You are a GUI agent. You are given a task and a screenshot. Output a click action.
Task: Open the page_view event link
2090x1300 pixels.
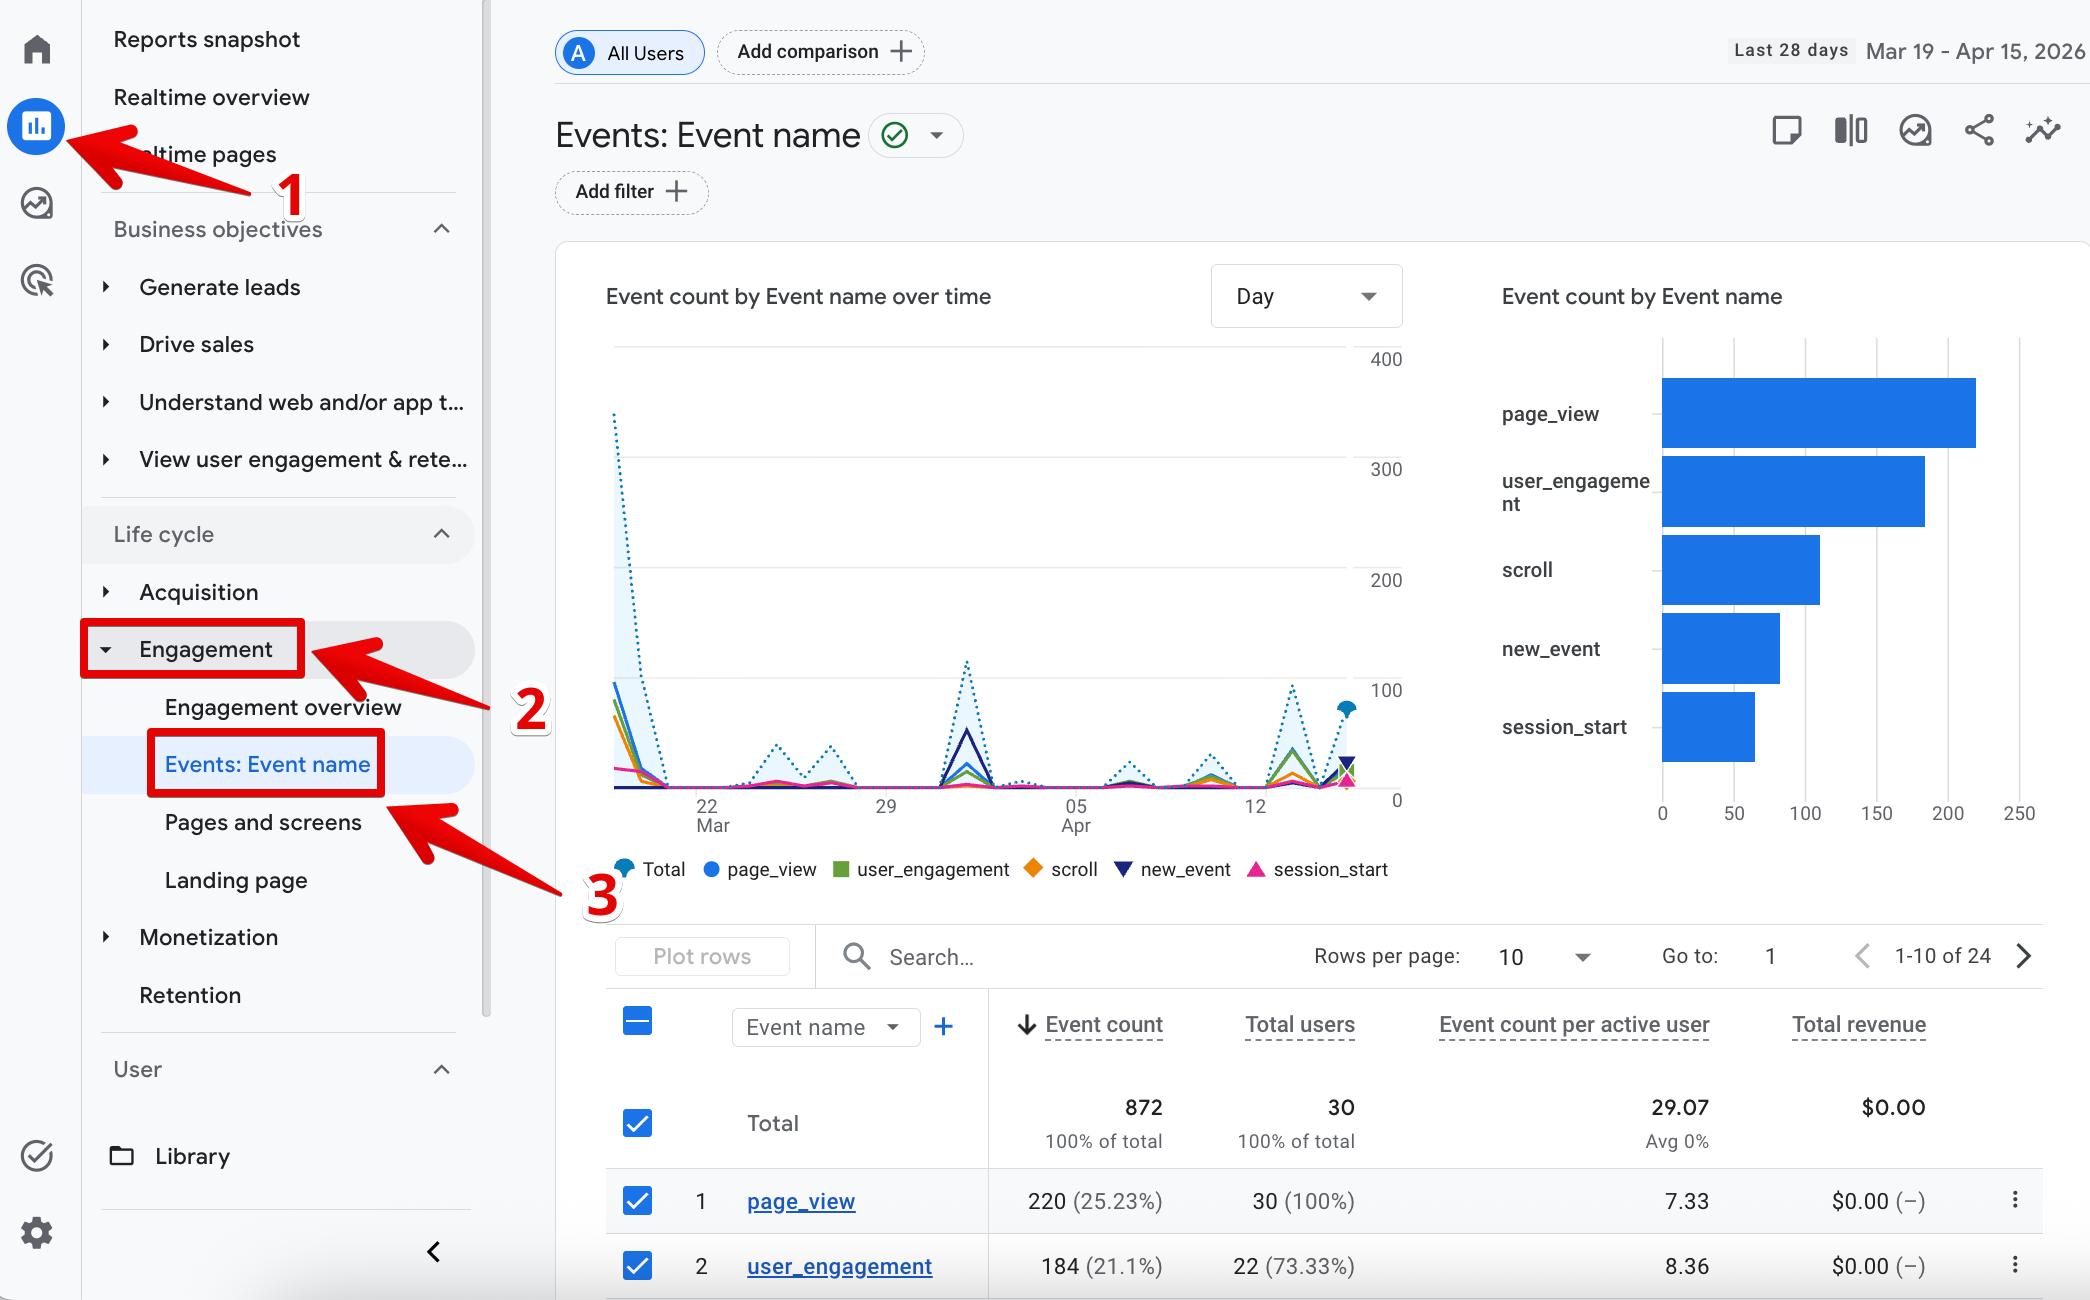801,1201
